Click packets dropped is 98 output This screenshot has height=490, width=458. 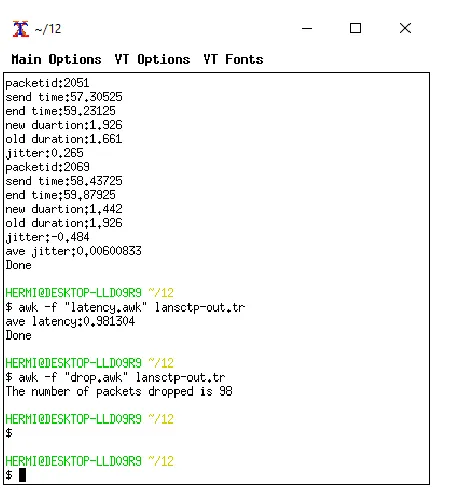coord(119,391)
